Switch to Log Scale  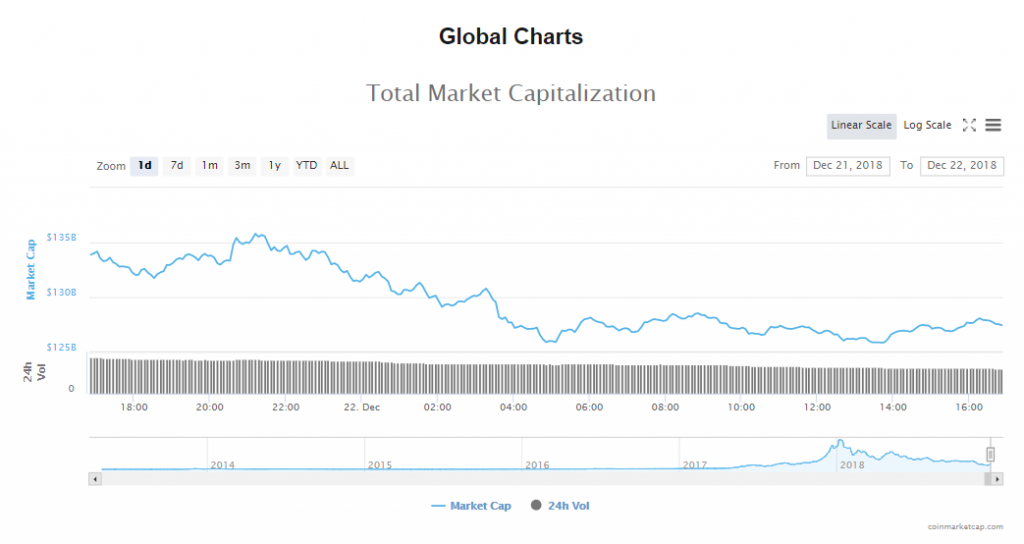(927, 125)
